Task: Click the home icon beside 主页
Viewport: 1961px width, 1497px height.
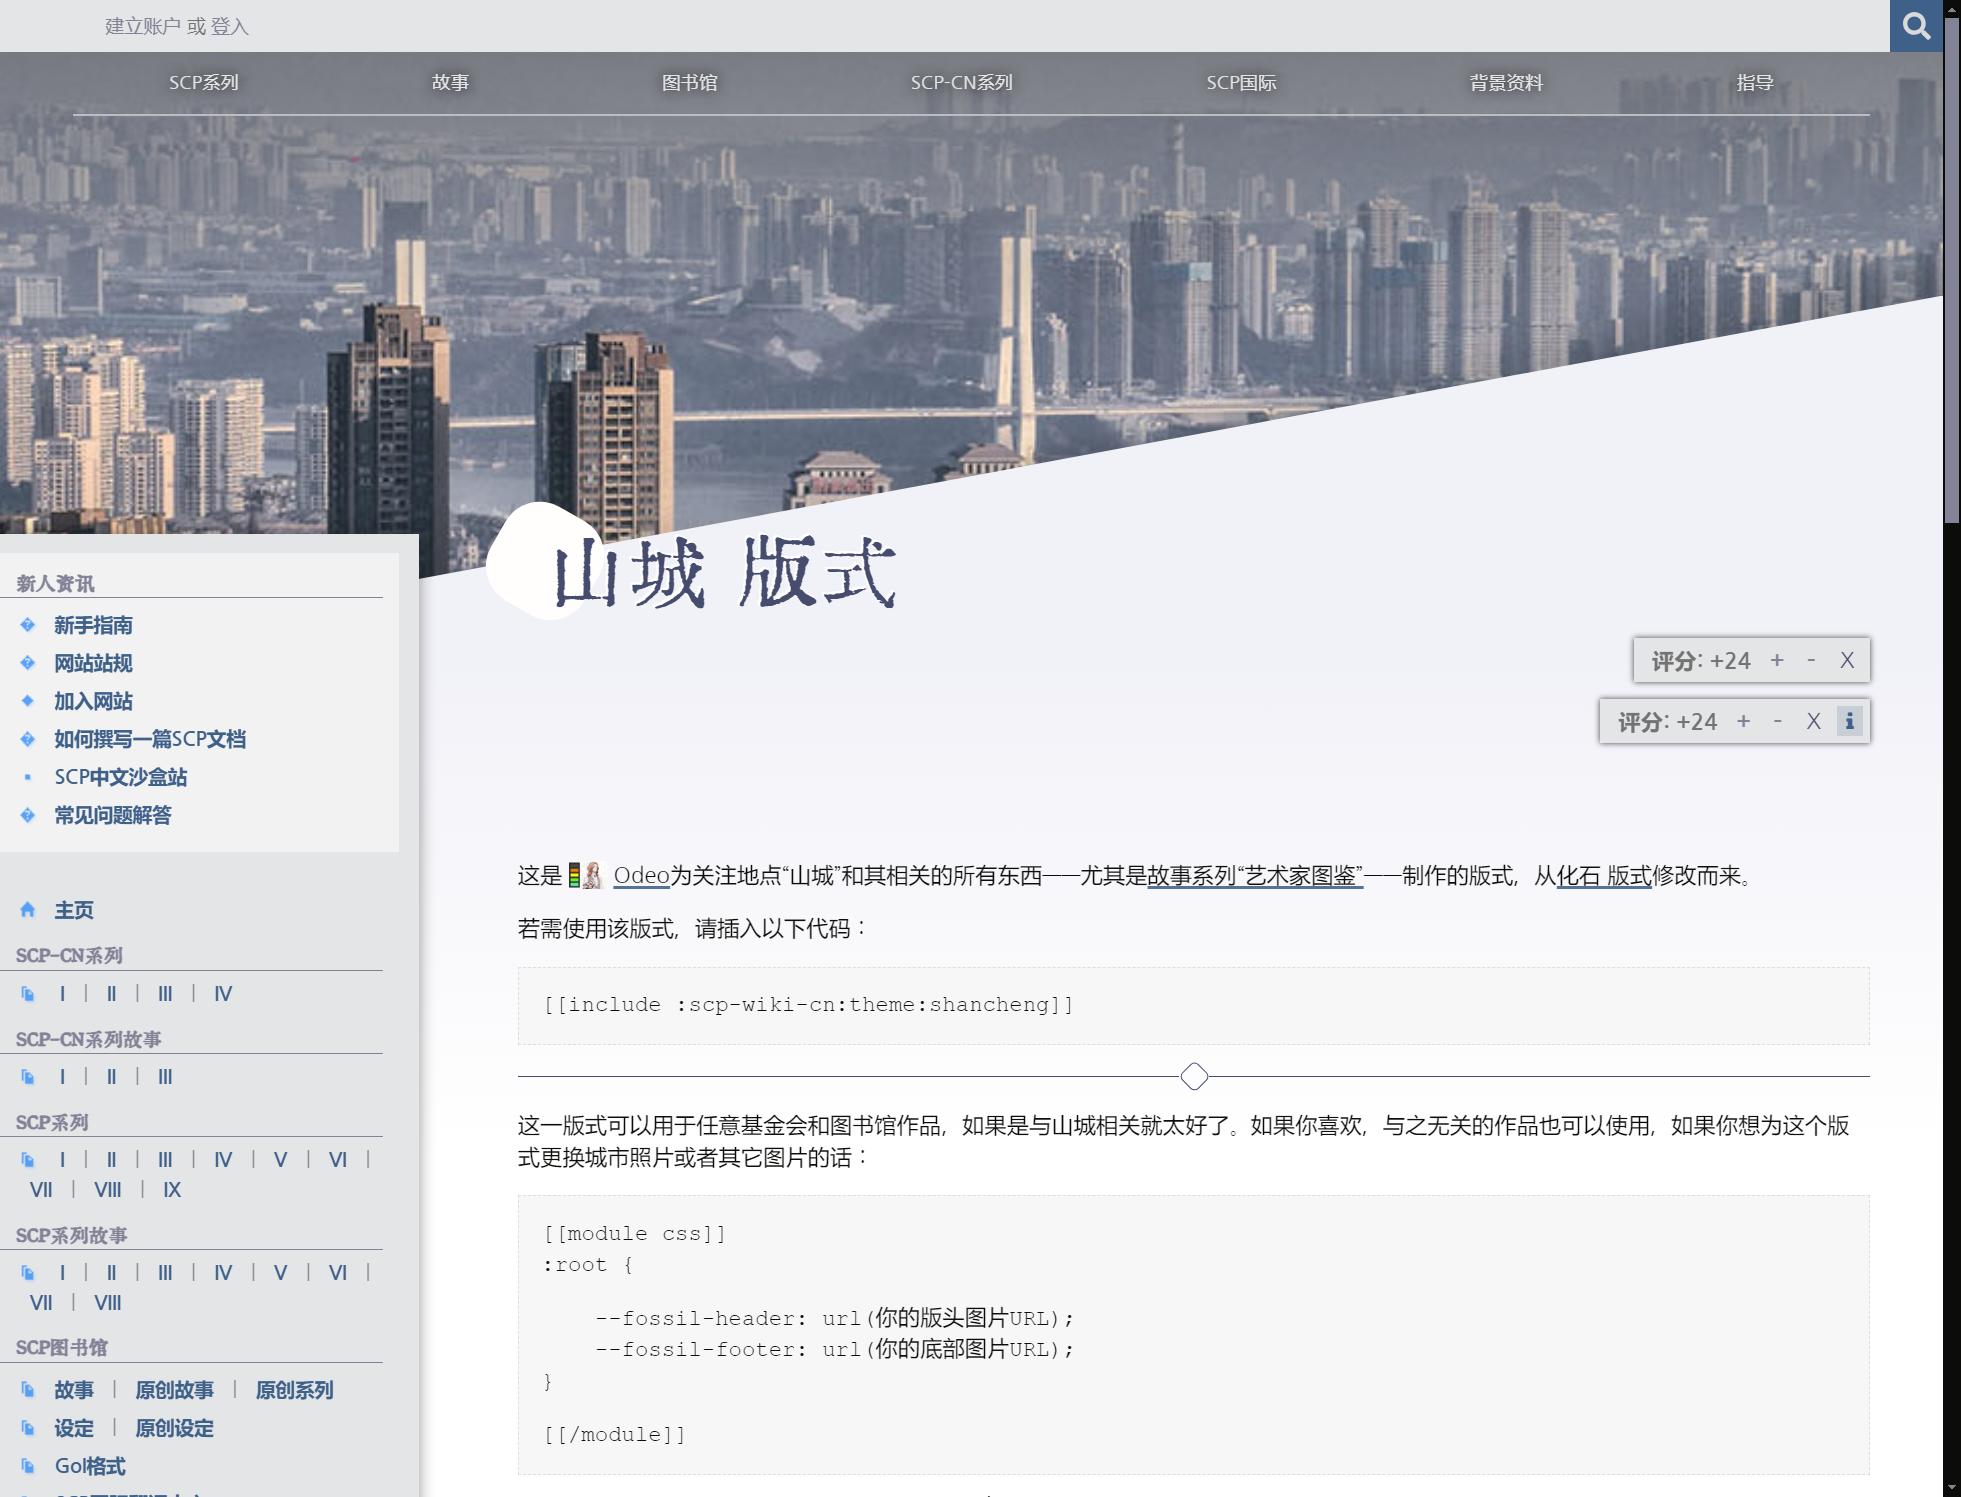Action: tap(28, 910)
